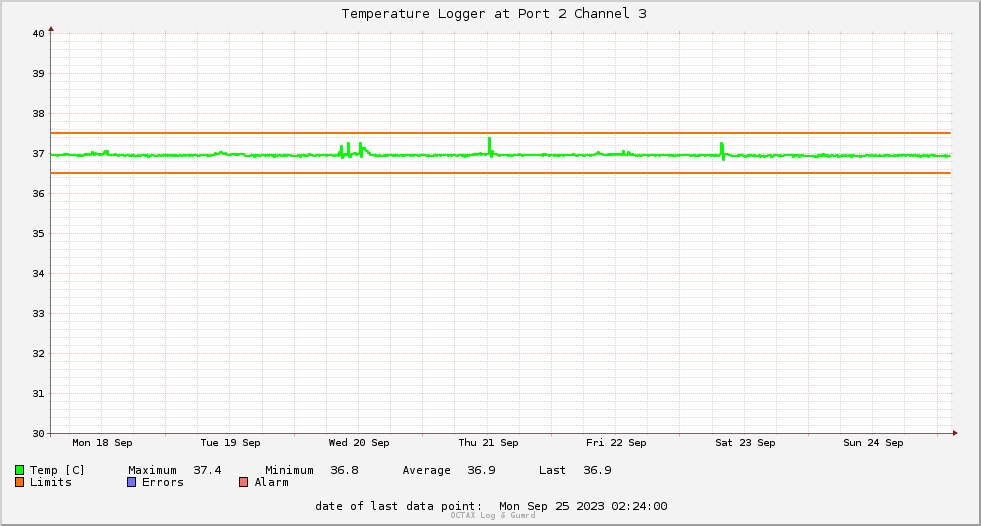Screen dimensions: 981x526
Task: Click the red Alarm legend swatch
Action: [x=243, y=482]
